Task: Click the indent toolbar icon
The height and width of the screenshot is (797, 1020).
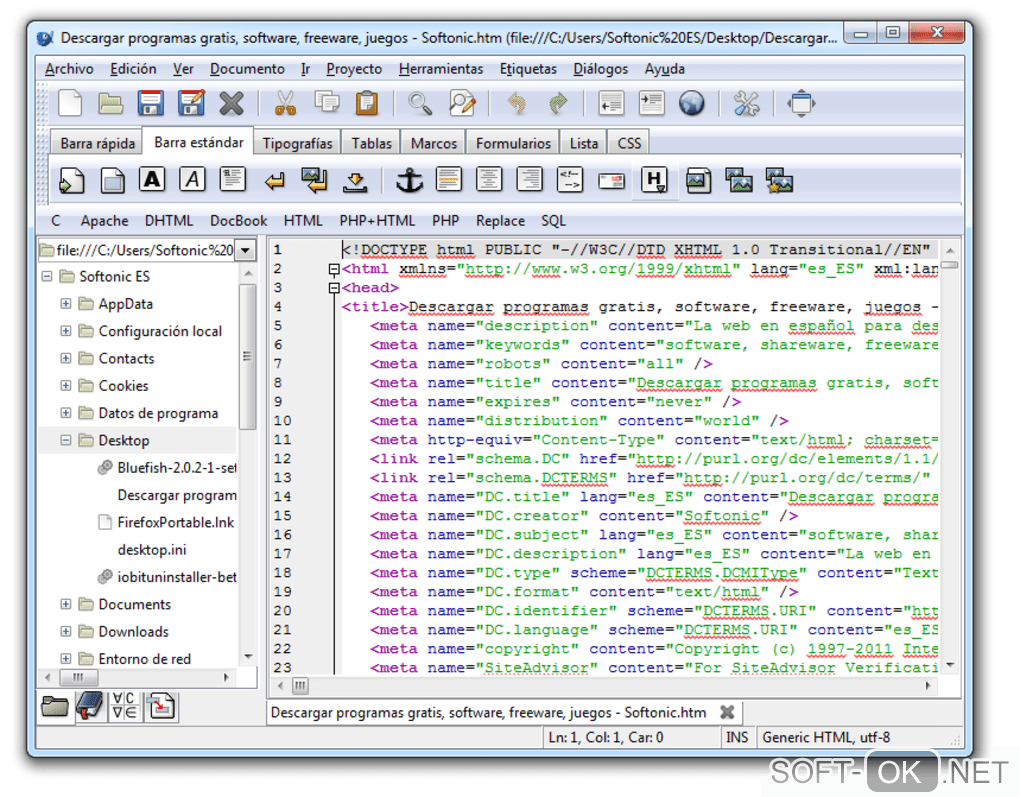Action: point(651,103)
